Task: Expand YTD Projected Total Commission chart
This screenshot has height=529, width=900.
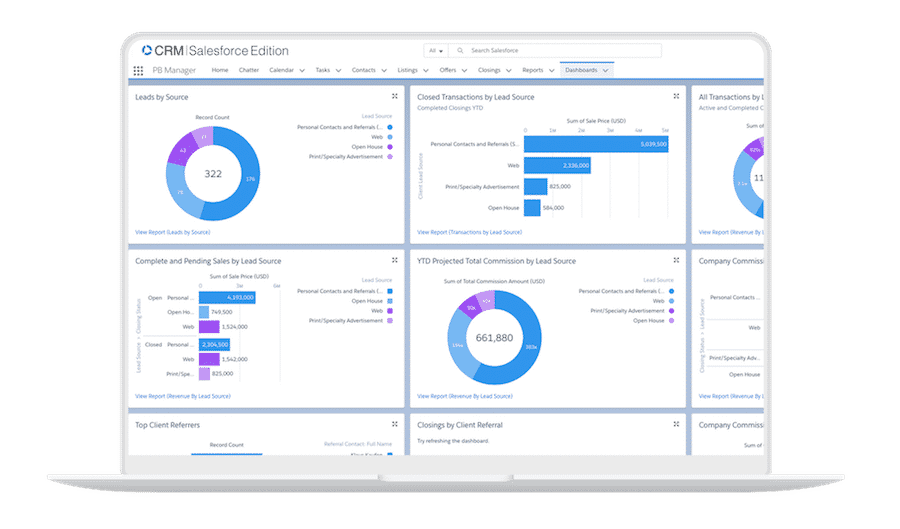Action: click(677, 261)
